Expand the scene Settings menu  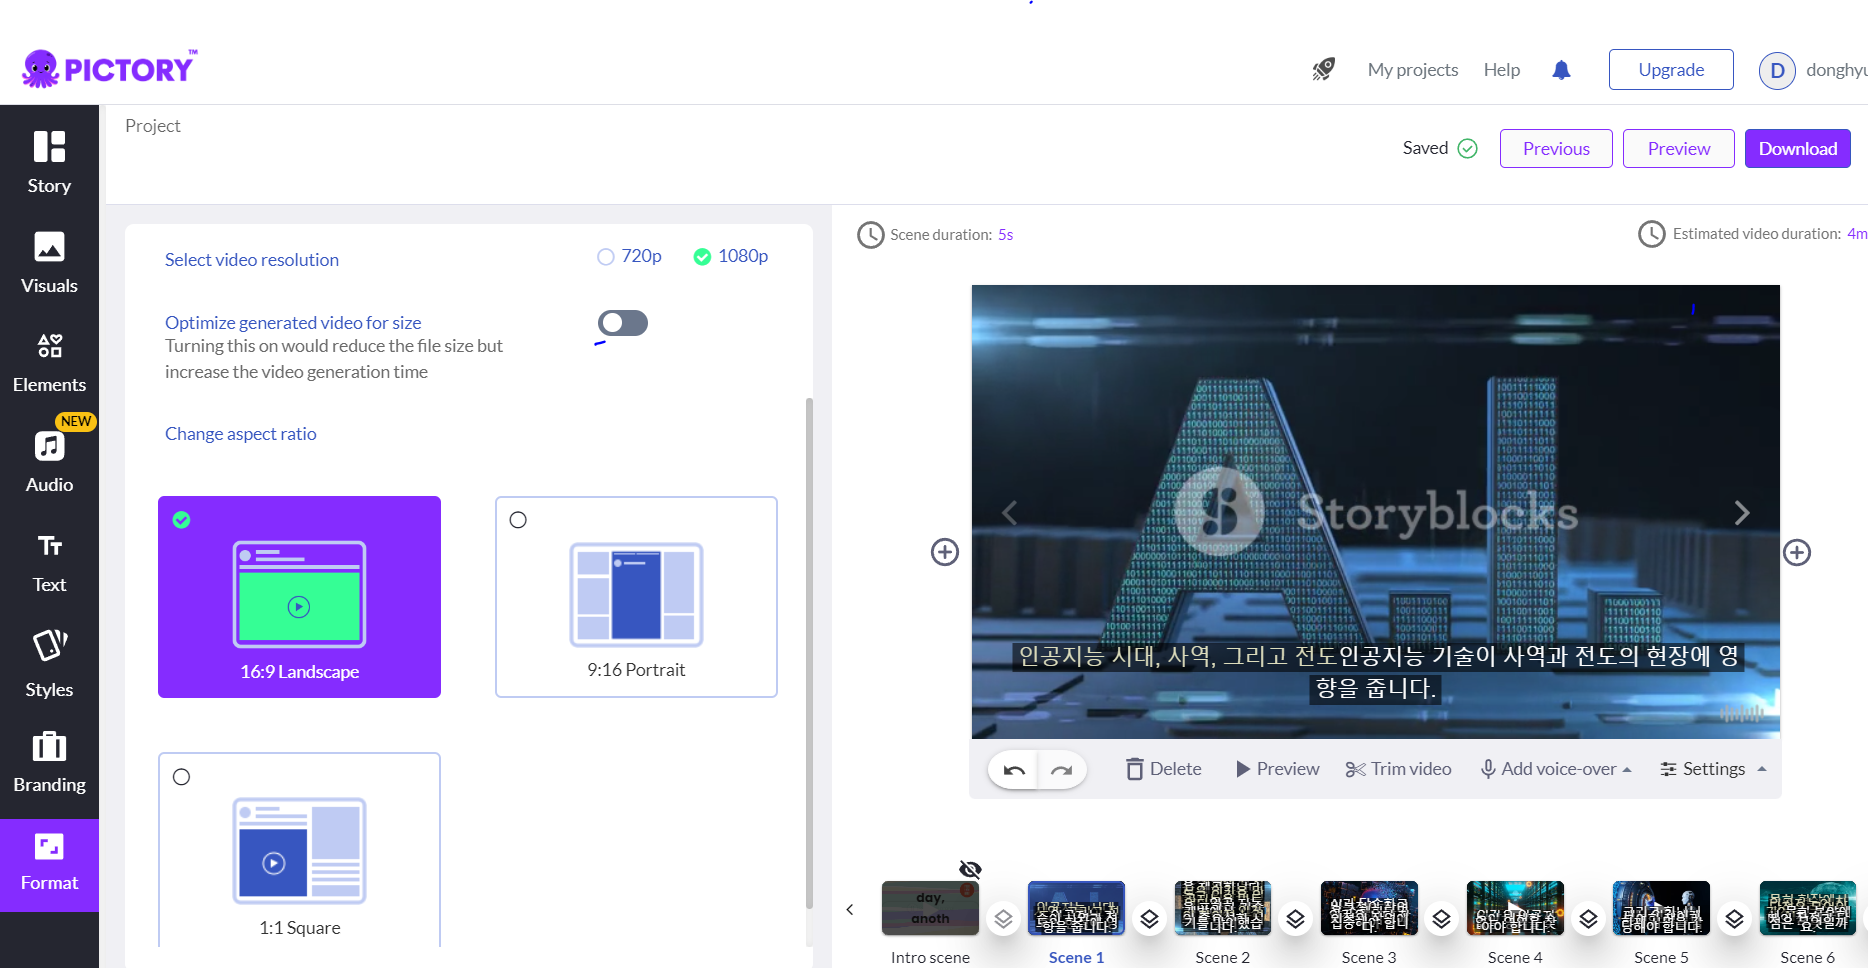pos(1713,769)
